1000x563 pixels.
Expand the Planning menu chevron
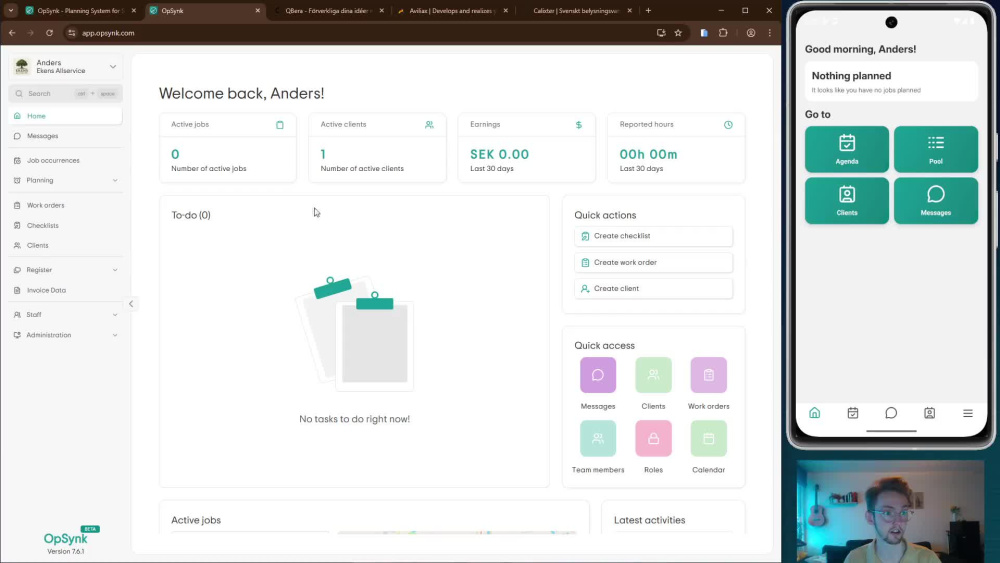(115, 180)
